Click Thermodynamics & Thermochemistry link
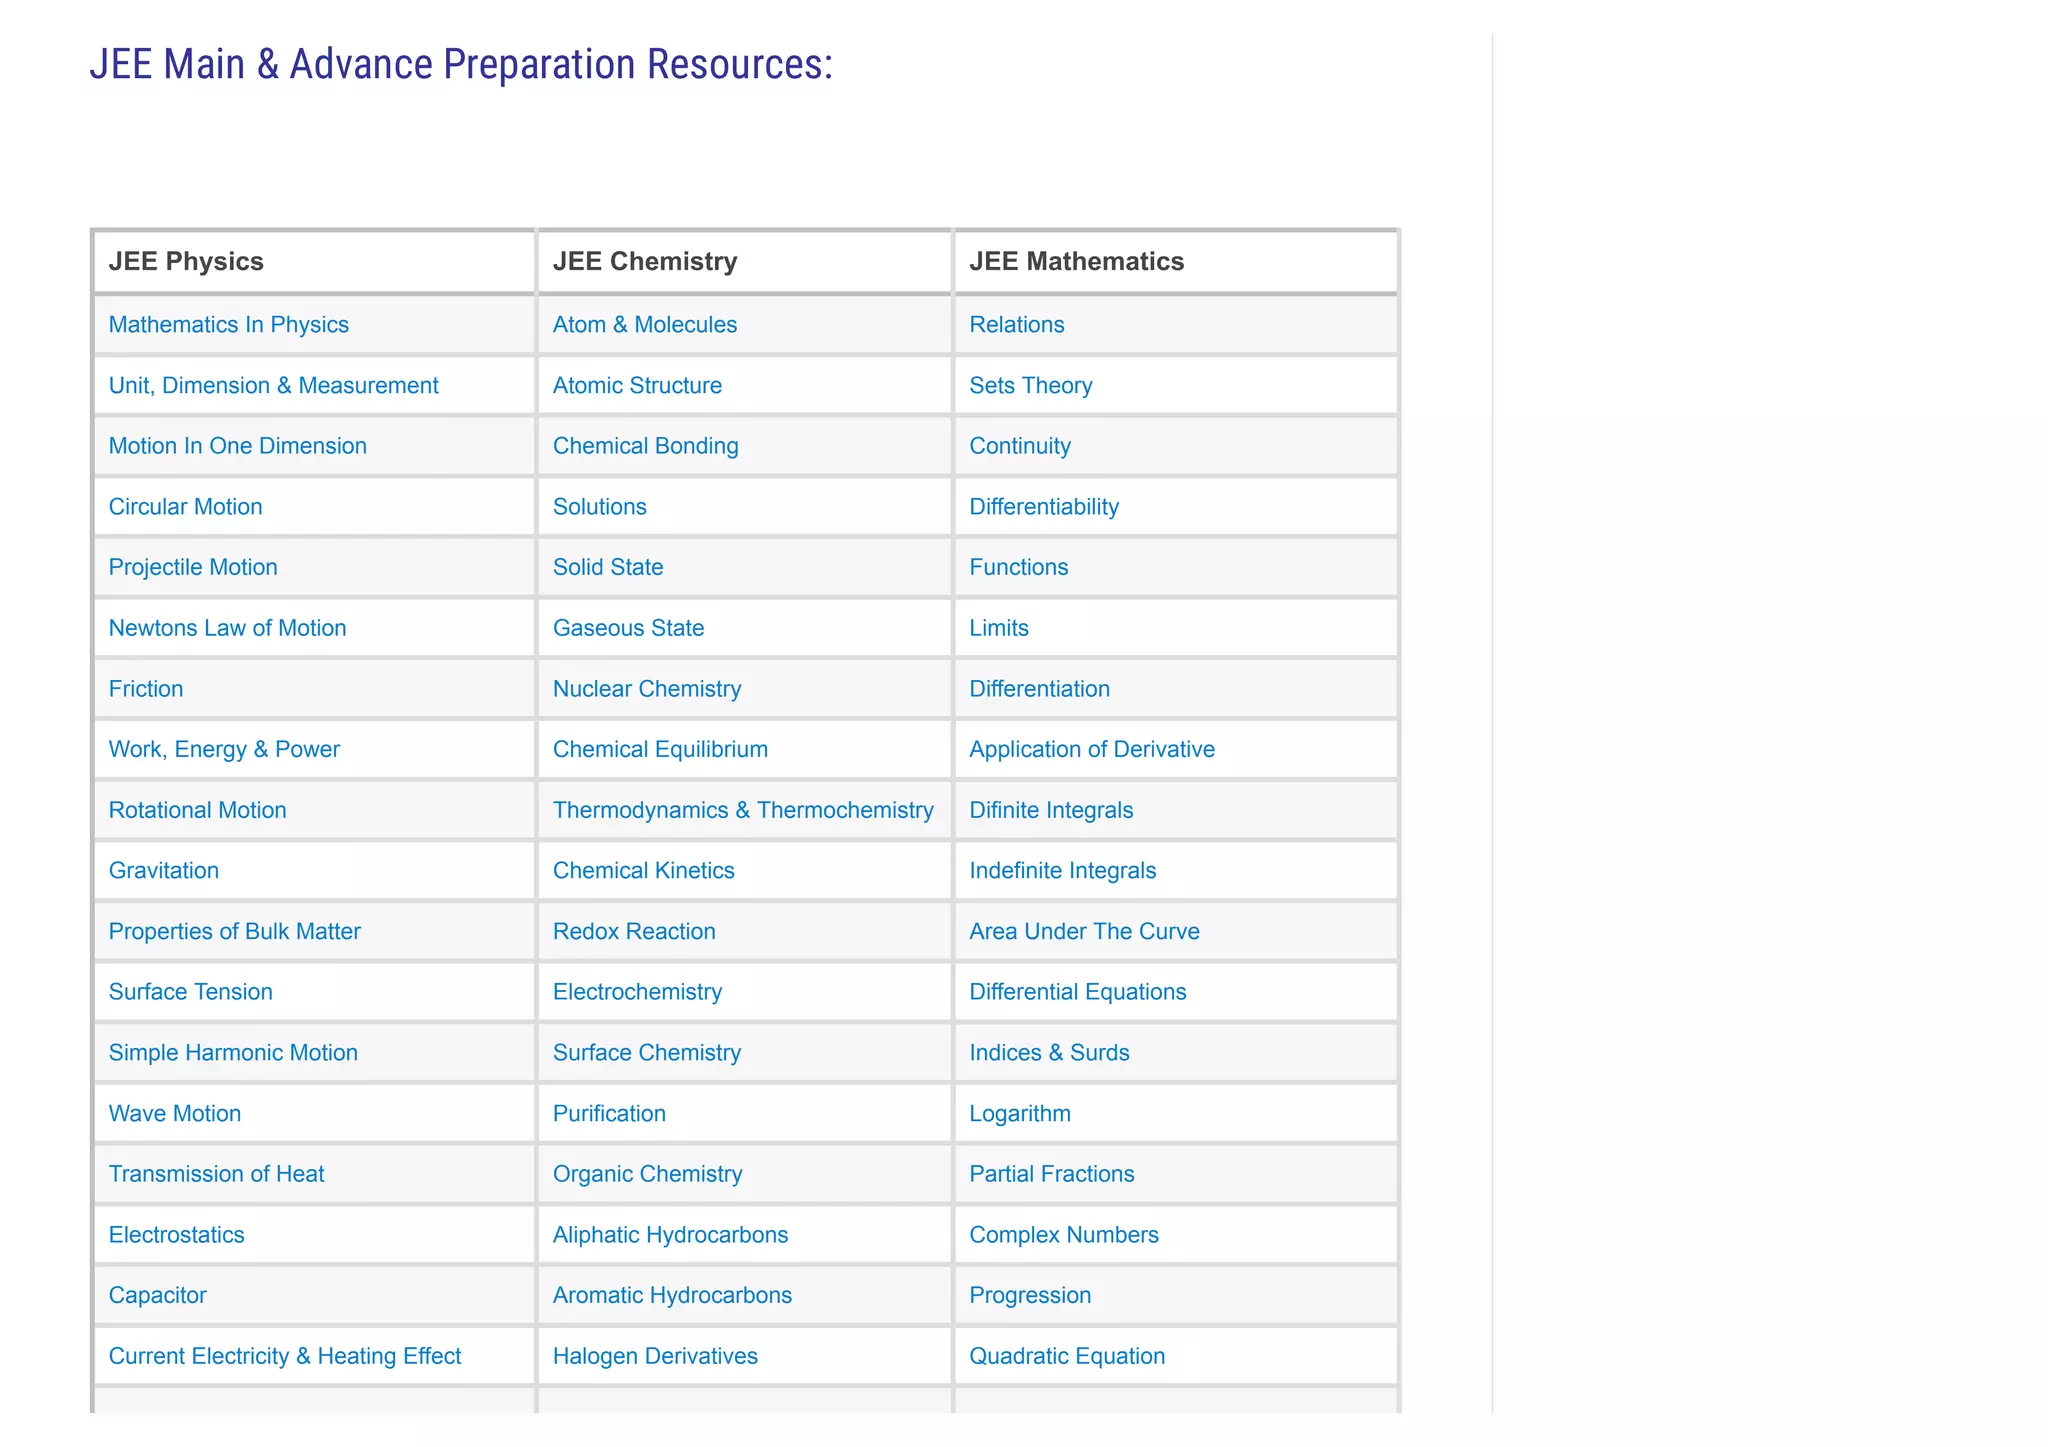This screenshot has width=2048, height=1447. pyautogui.click(x=743, y=810)
